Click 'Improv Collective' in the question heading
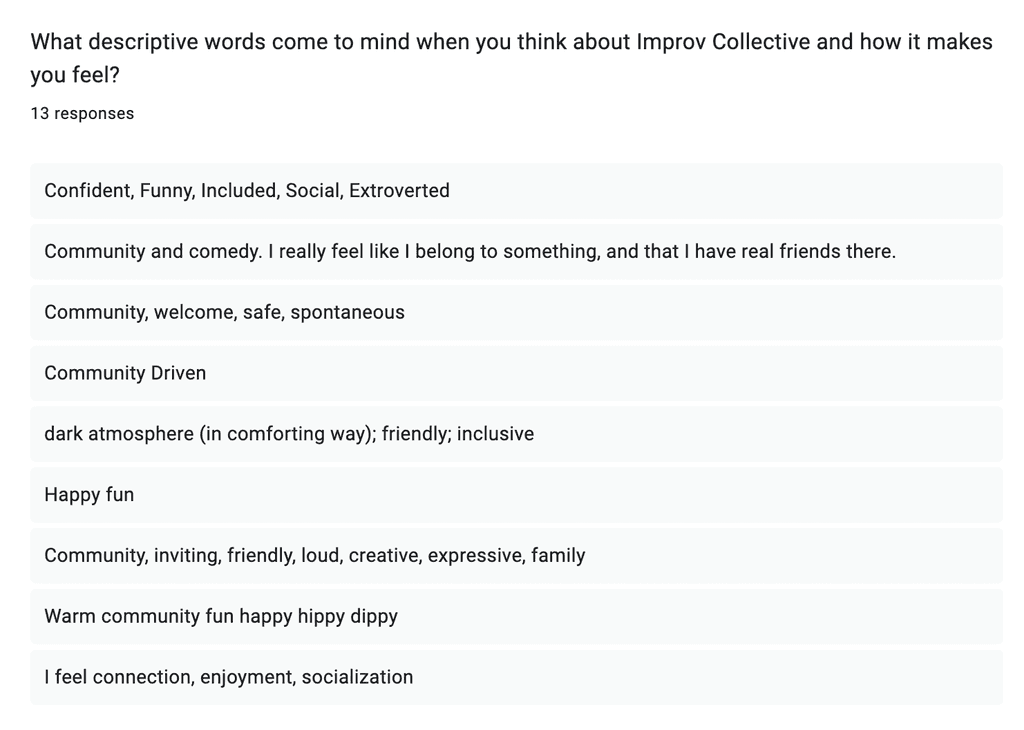Viewport: 1024px width, 730px height. pos(723,42)
